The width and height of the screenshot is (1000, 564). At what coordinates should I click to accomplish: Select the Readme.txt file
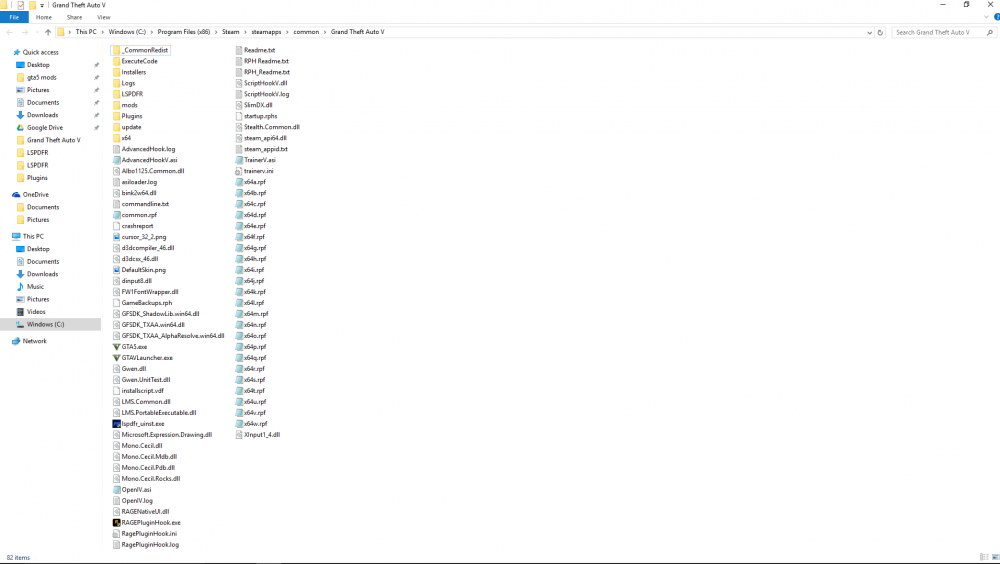click(x=260, y=50)
